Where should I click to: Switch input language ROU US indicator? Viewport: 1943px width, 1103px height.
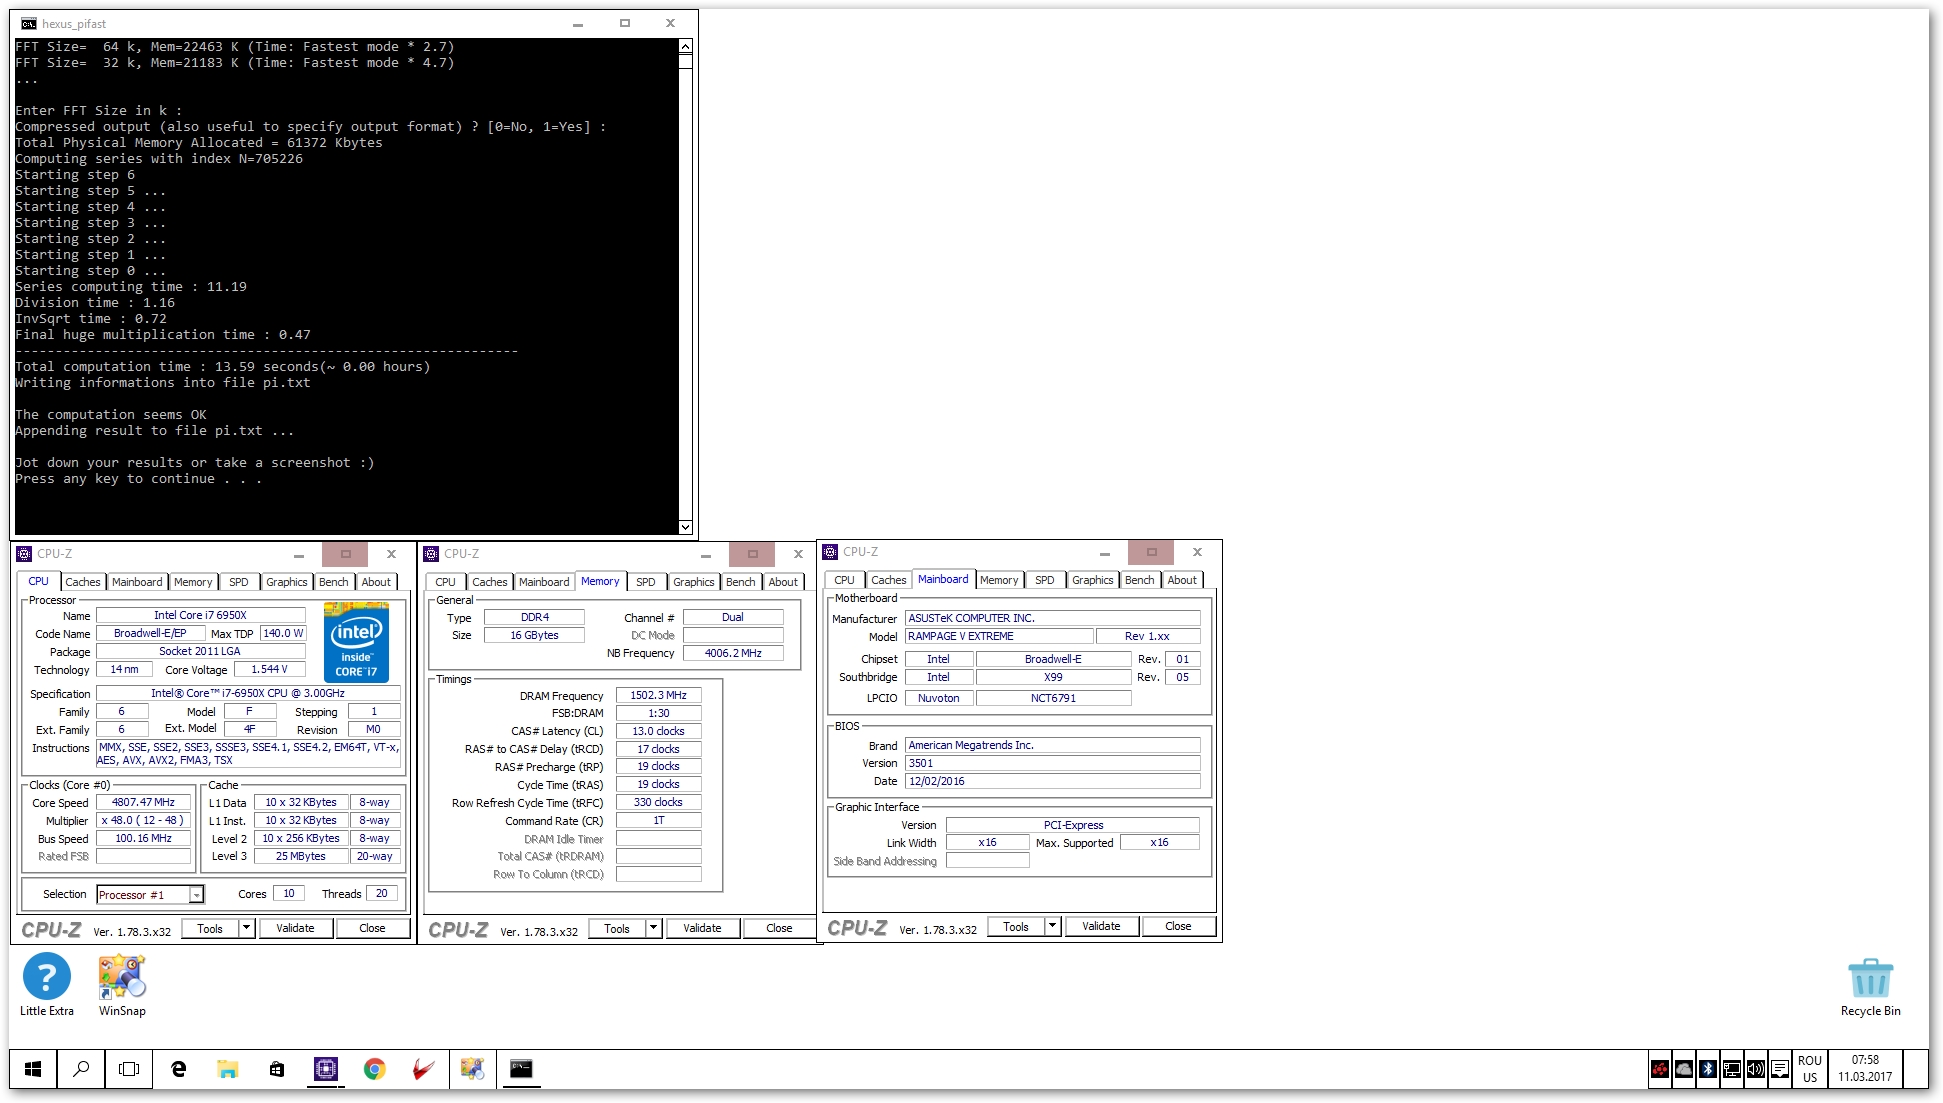tap(1810, 1069)
